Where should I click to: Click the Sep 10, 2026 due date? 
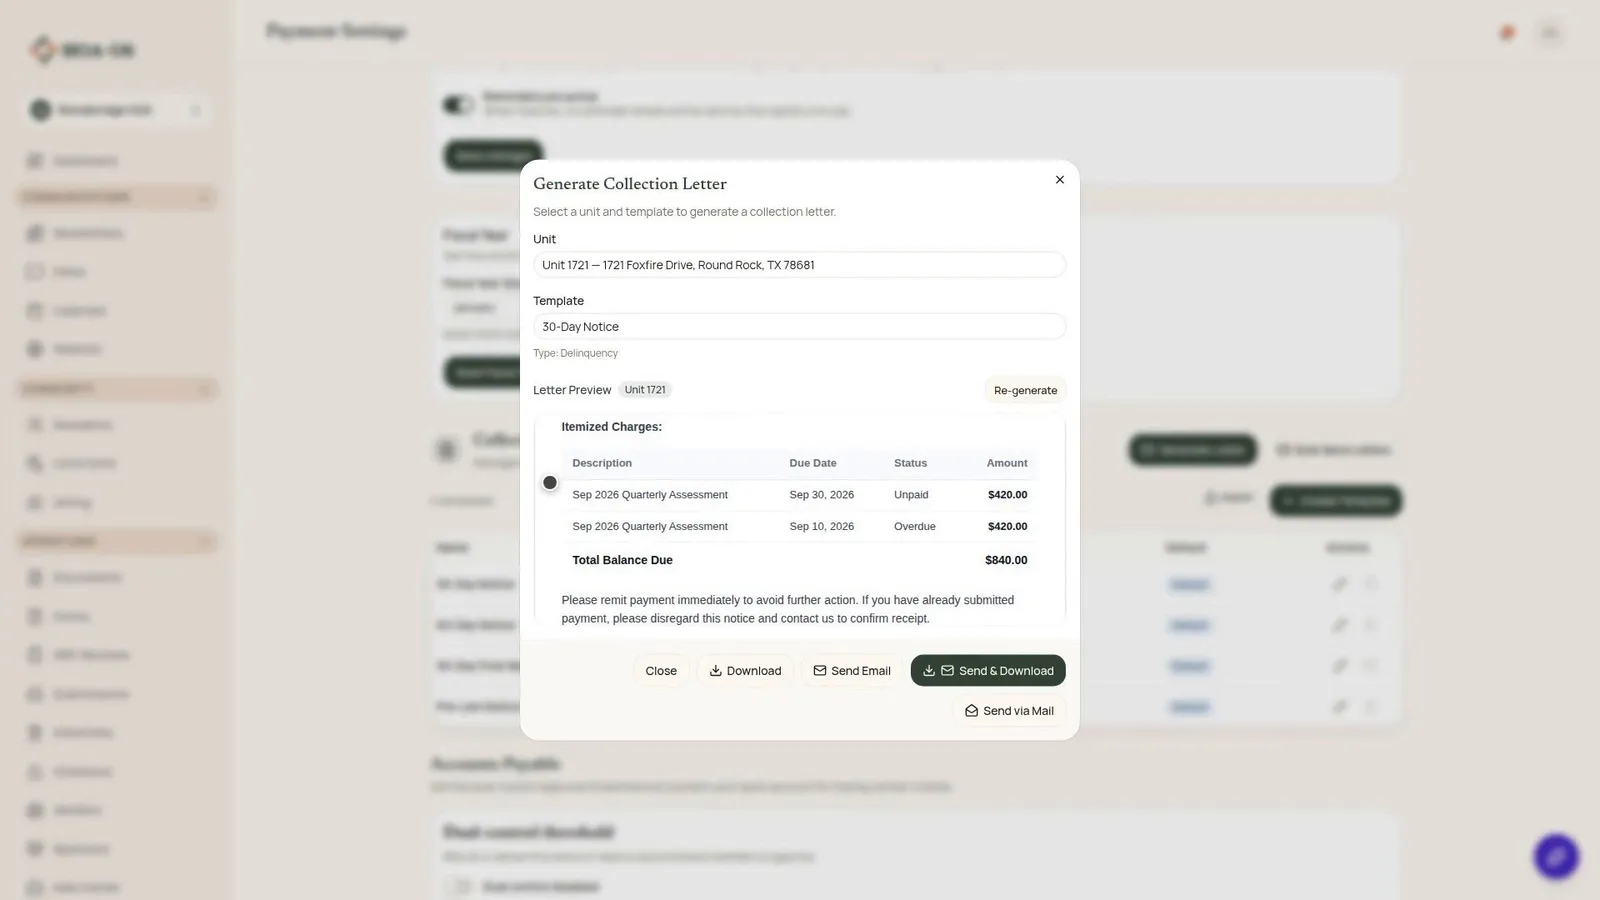pos(822,526)
